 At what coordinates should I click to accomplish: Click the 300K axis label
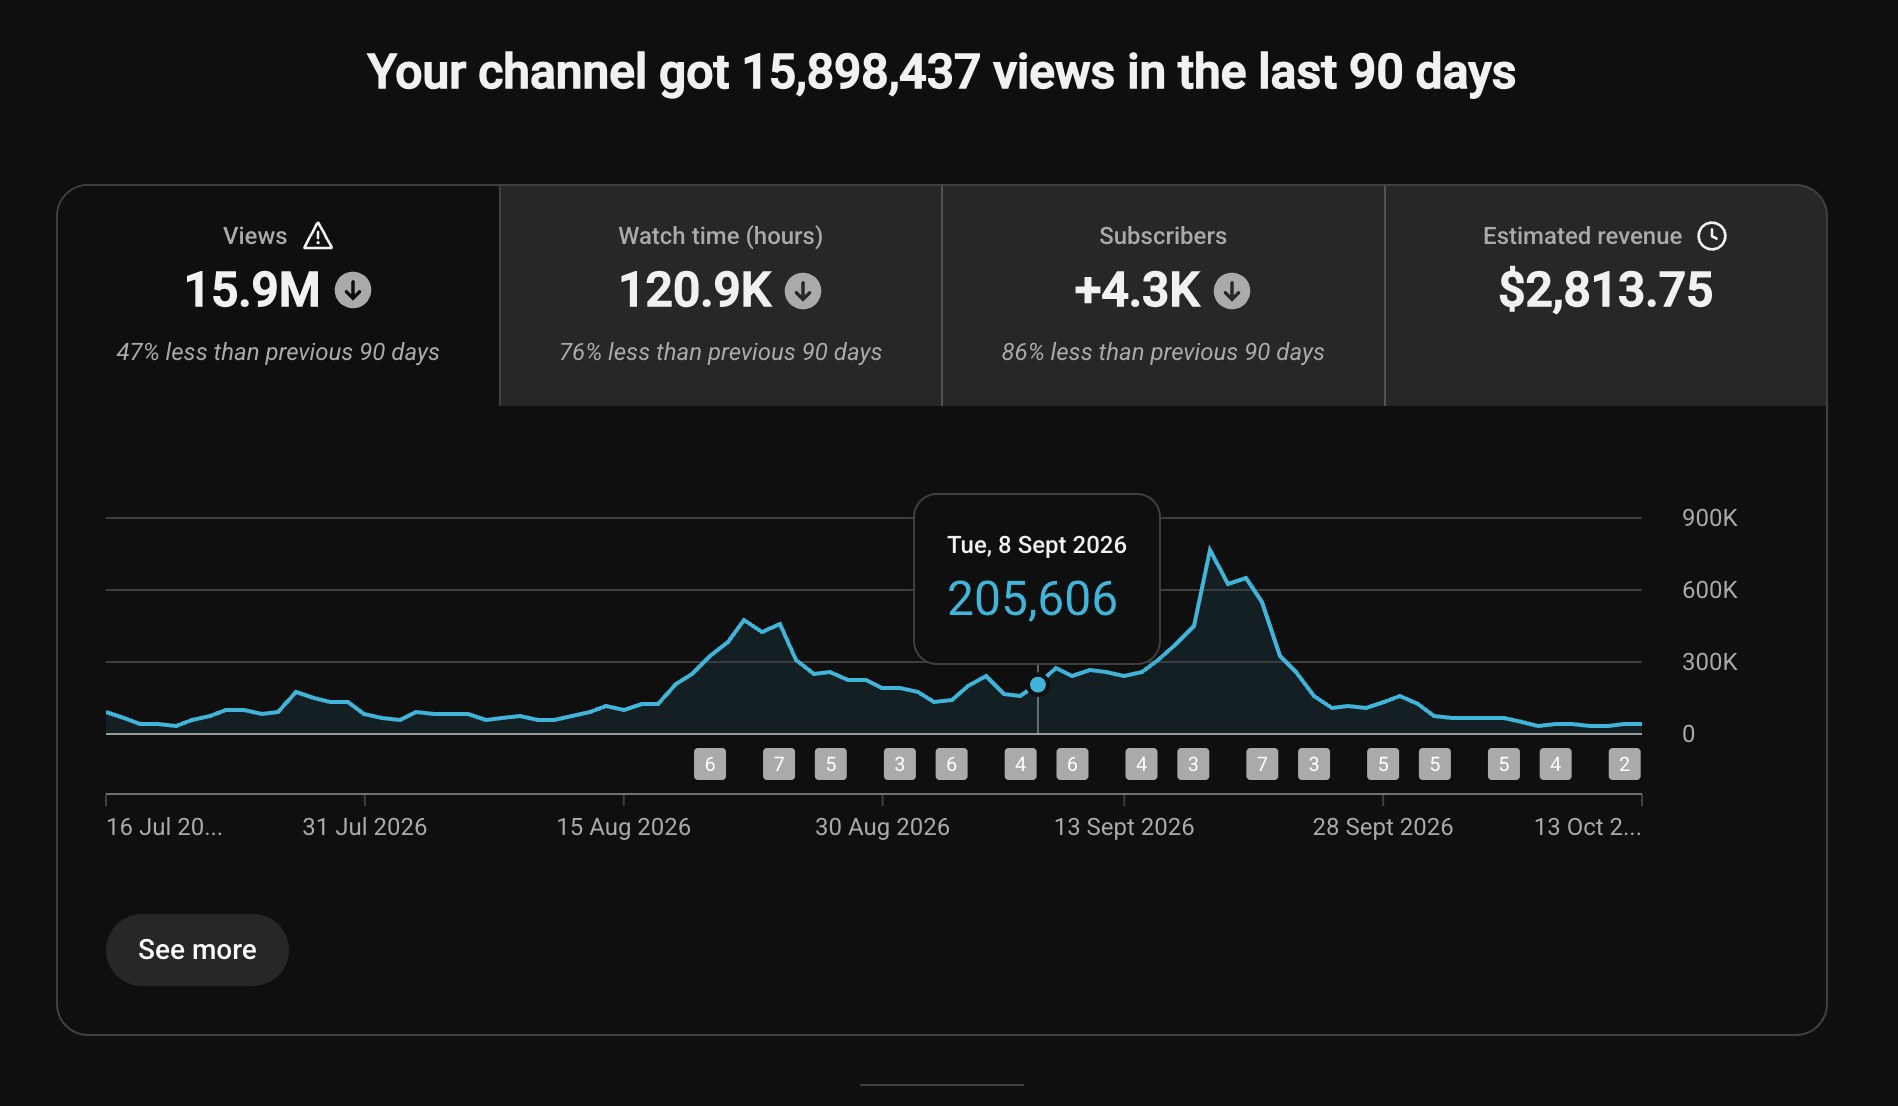click(x=1710, y=662)
